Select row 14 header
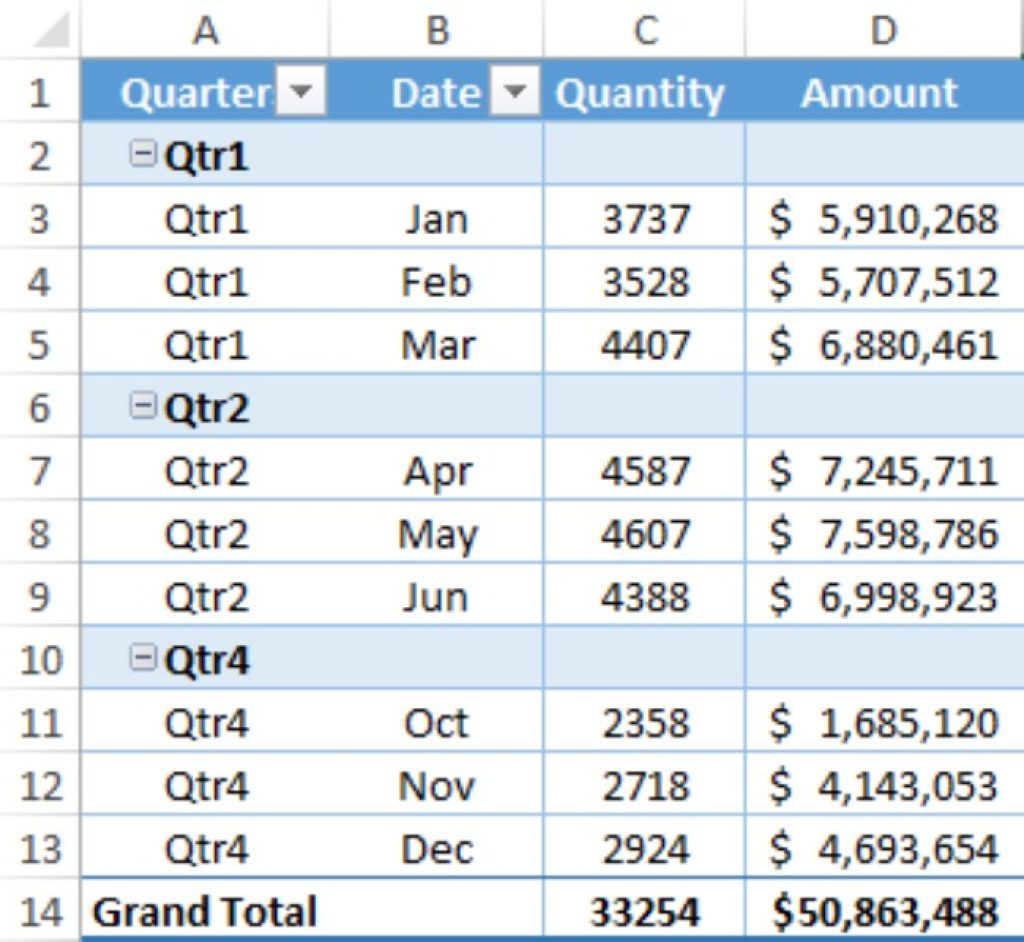Image resolution: width=1024 pixels, height=942 pixels. click(x=40, y=912)
